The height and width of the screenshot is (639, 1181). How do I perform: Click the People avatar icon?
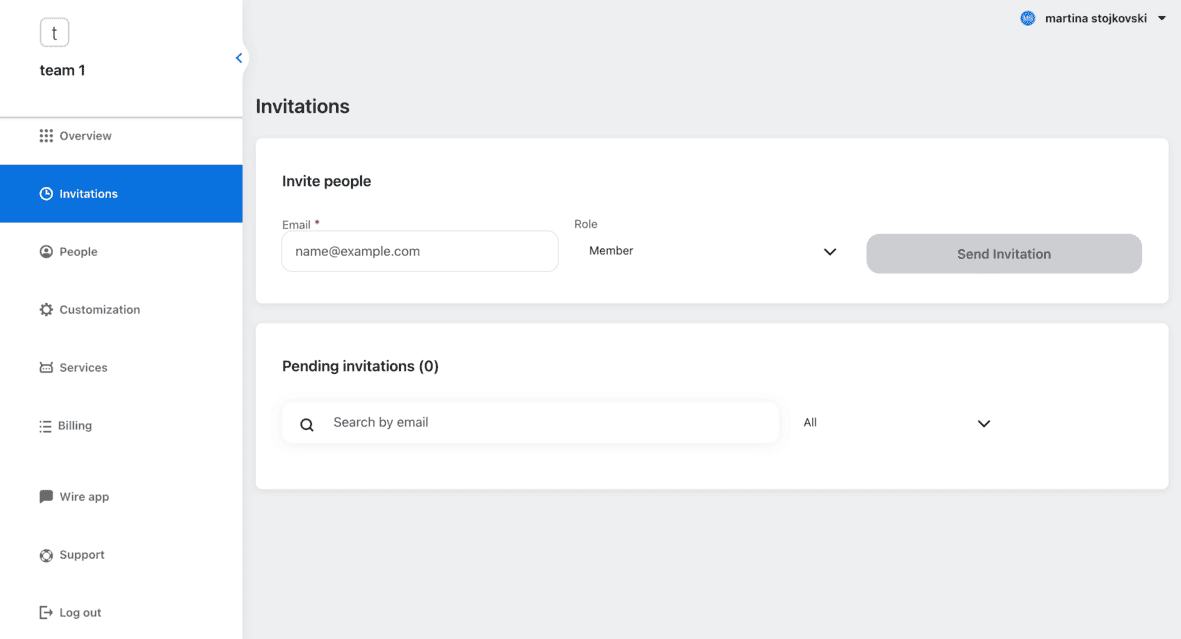click(46, 252)
